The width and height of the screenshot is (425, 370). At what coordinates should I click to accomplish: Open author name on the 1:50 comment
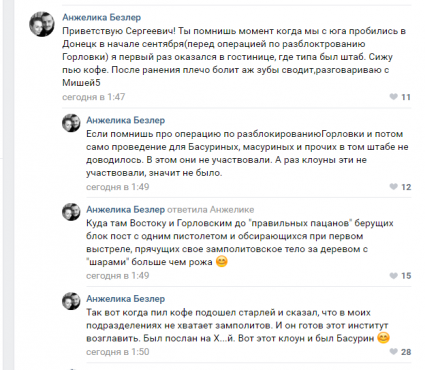125,299
